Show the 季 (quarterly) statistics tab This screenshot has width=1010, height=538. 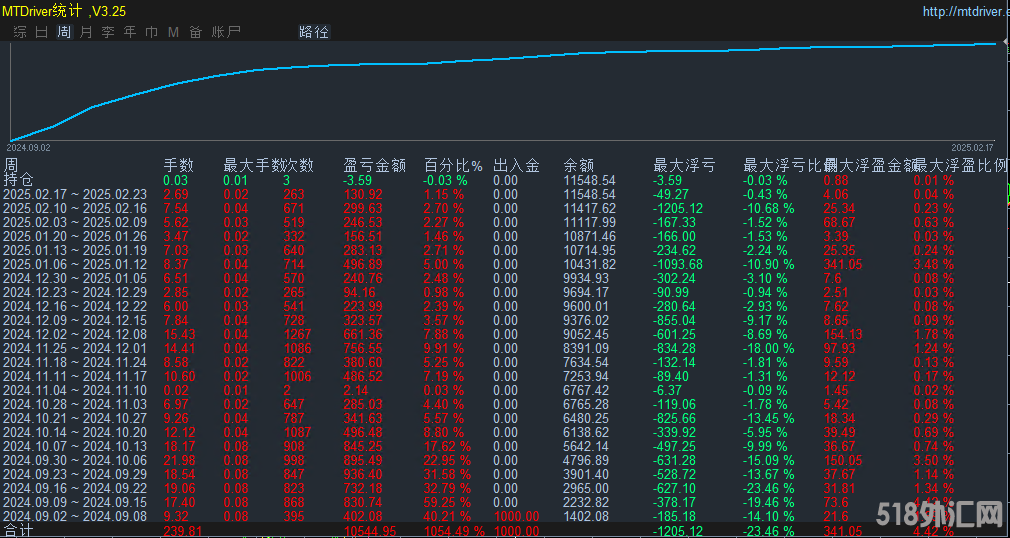tap(108, 32)
